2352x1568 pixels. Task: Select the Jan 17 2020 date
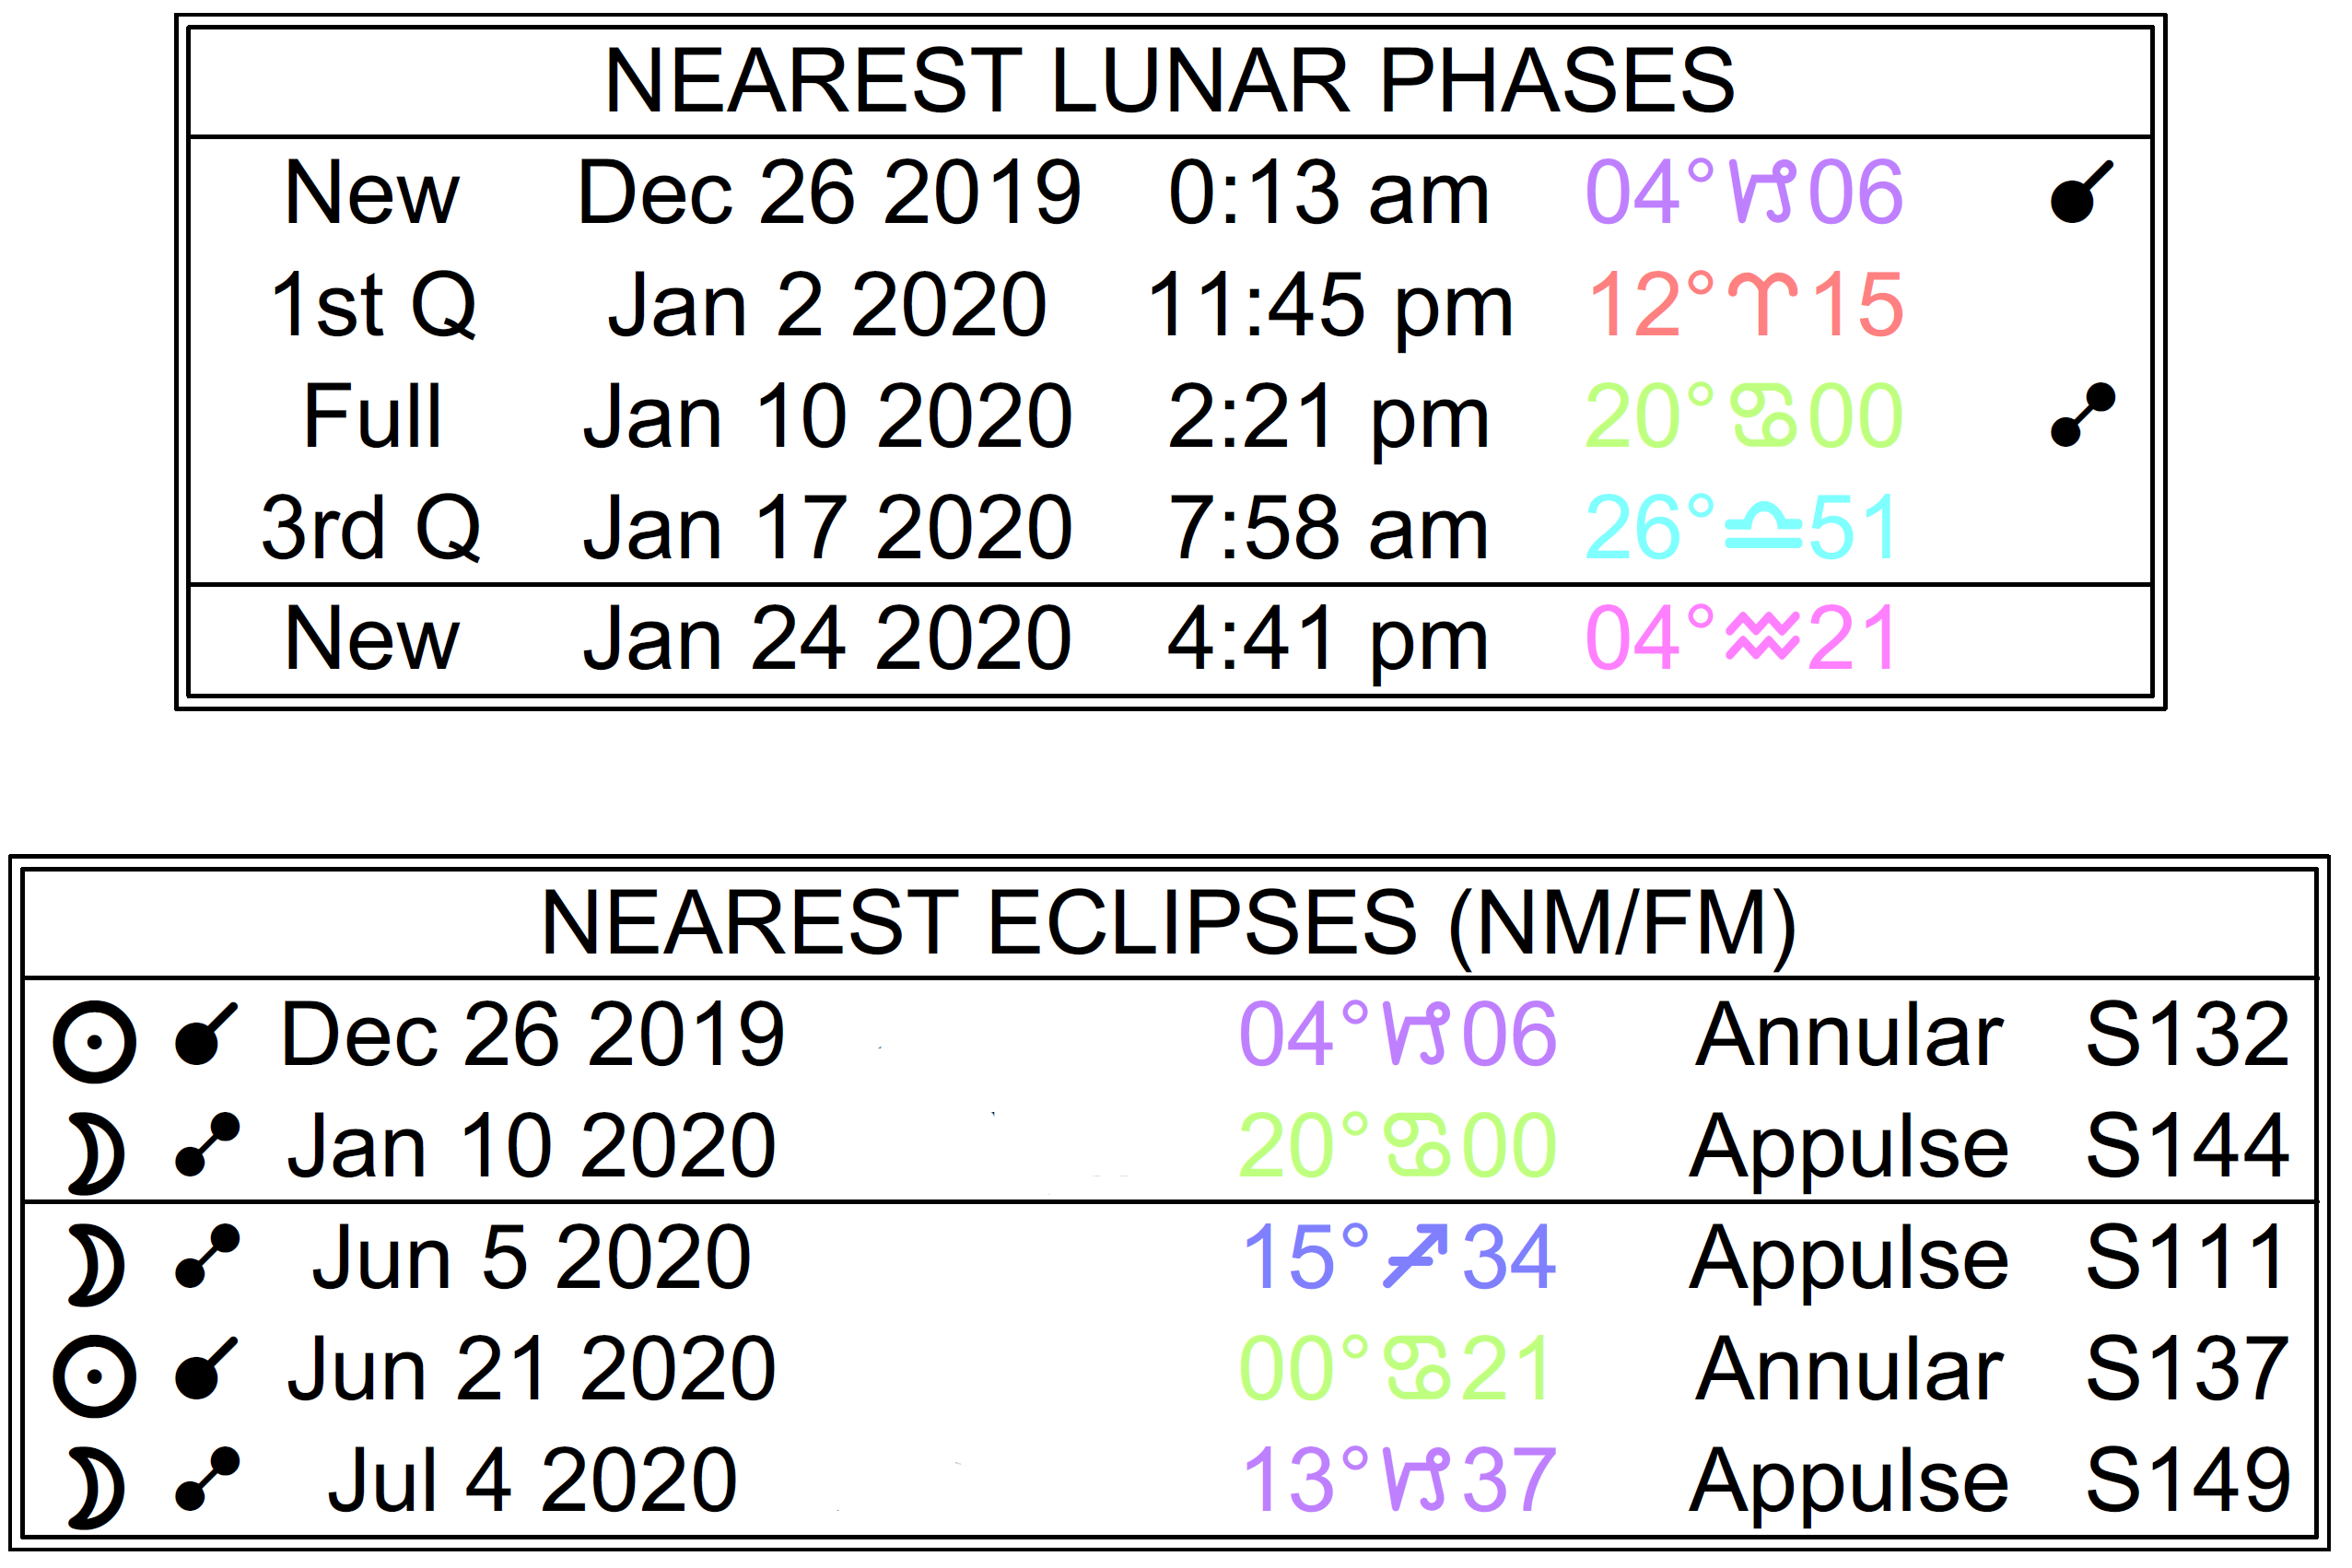click(x=827, y=528)
